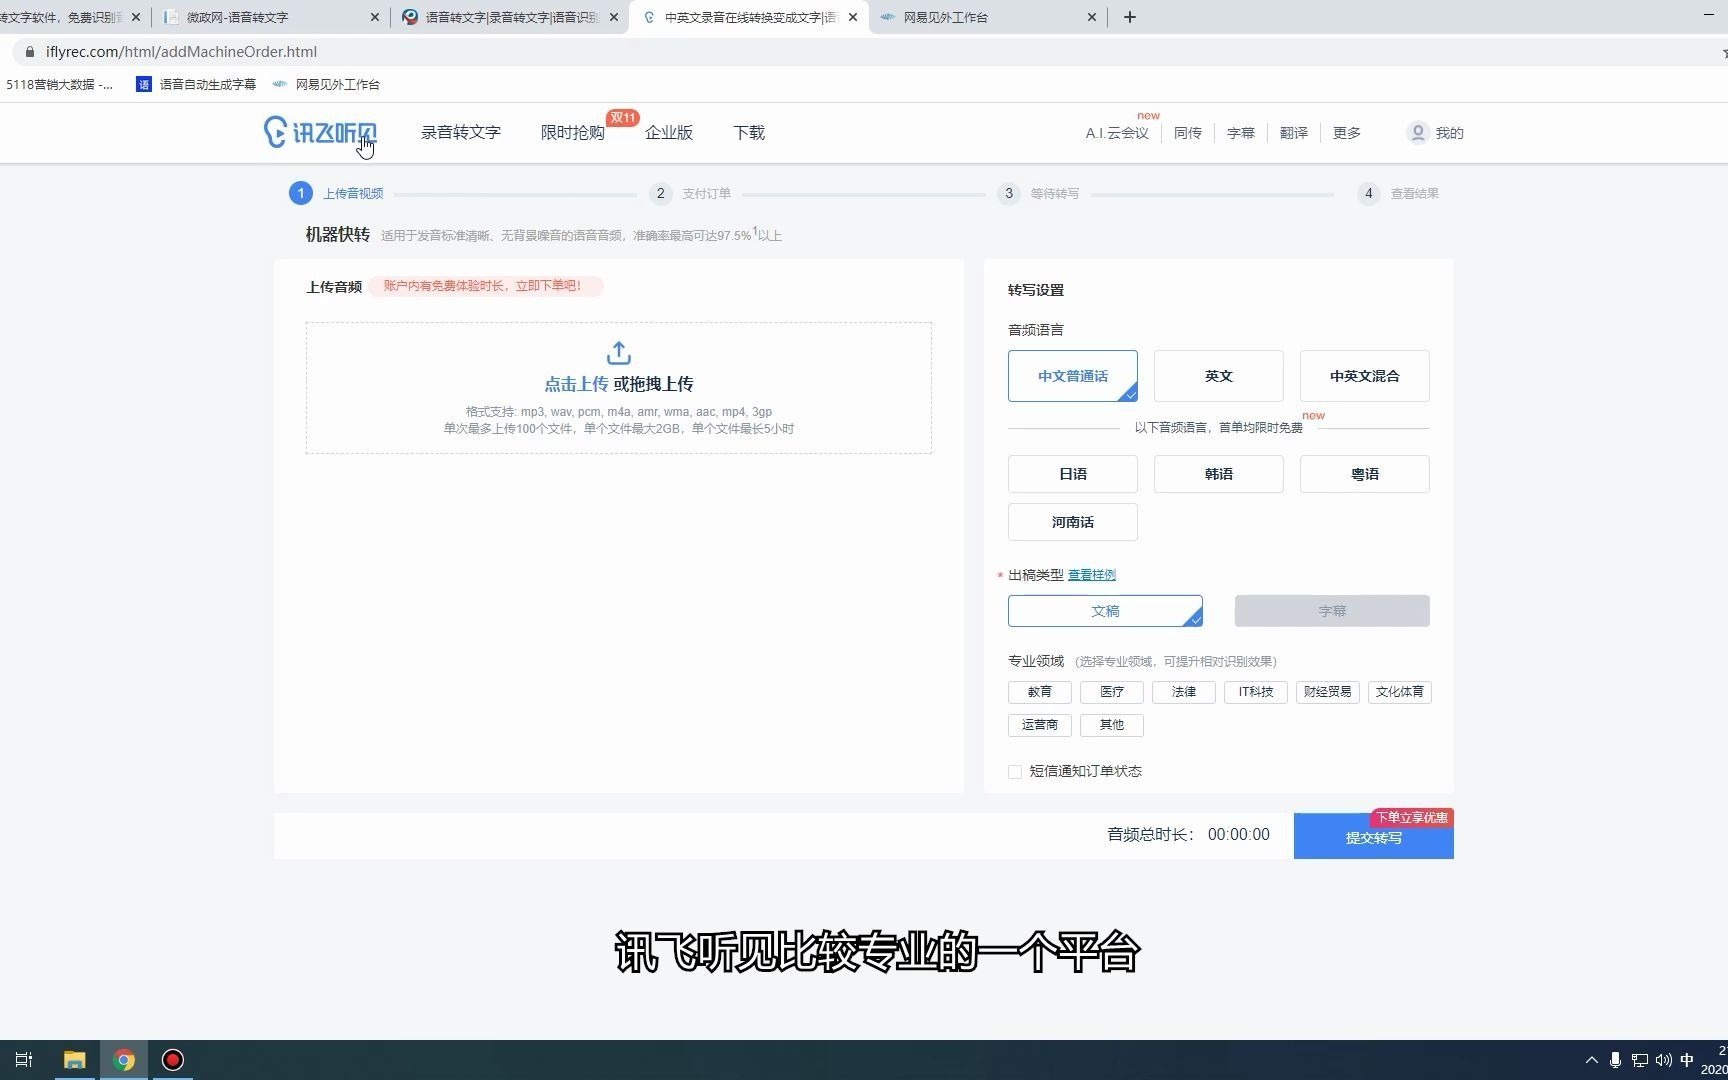Select 财经贸易 professional field
1728x1080 pixels.
1328,692
